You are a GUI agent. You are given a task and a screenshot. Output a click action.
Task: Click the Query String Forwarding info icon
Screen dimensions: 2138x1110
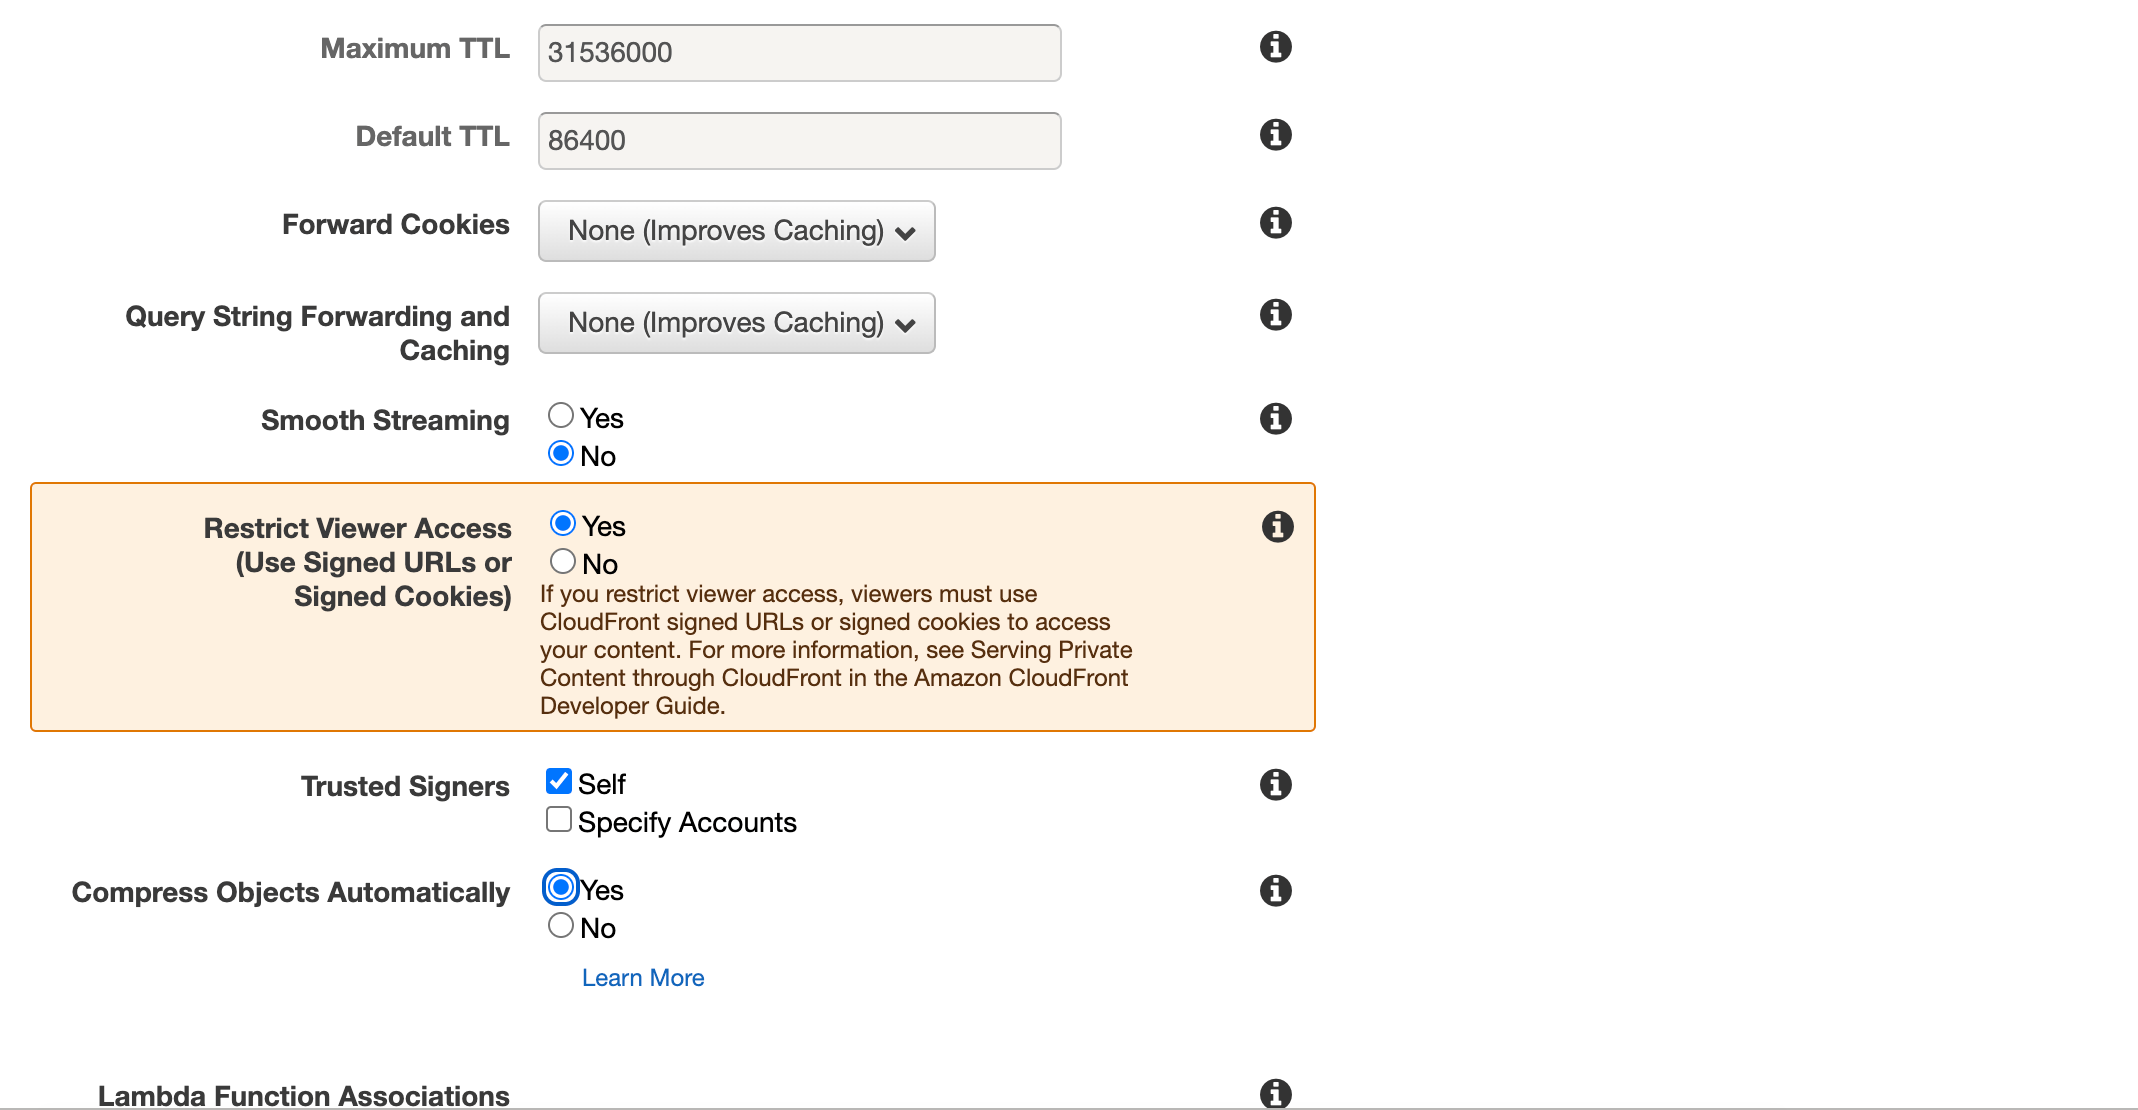click(x=1275, y=315)
